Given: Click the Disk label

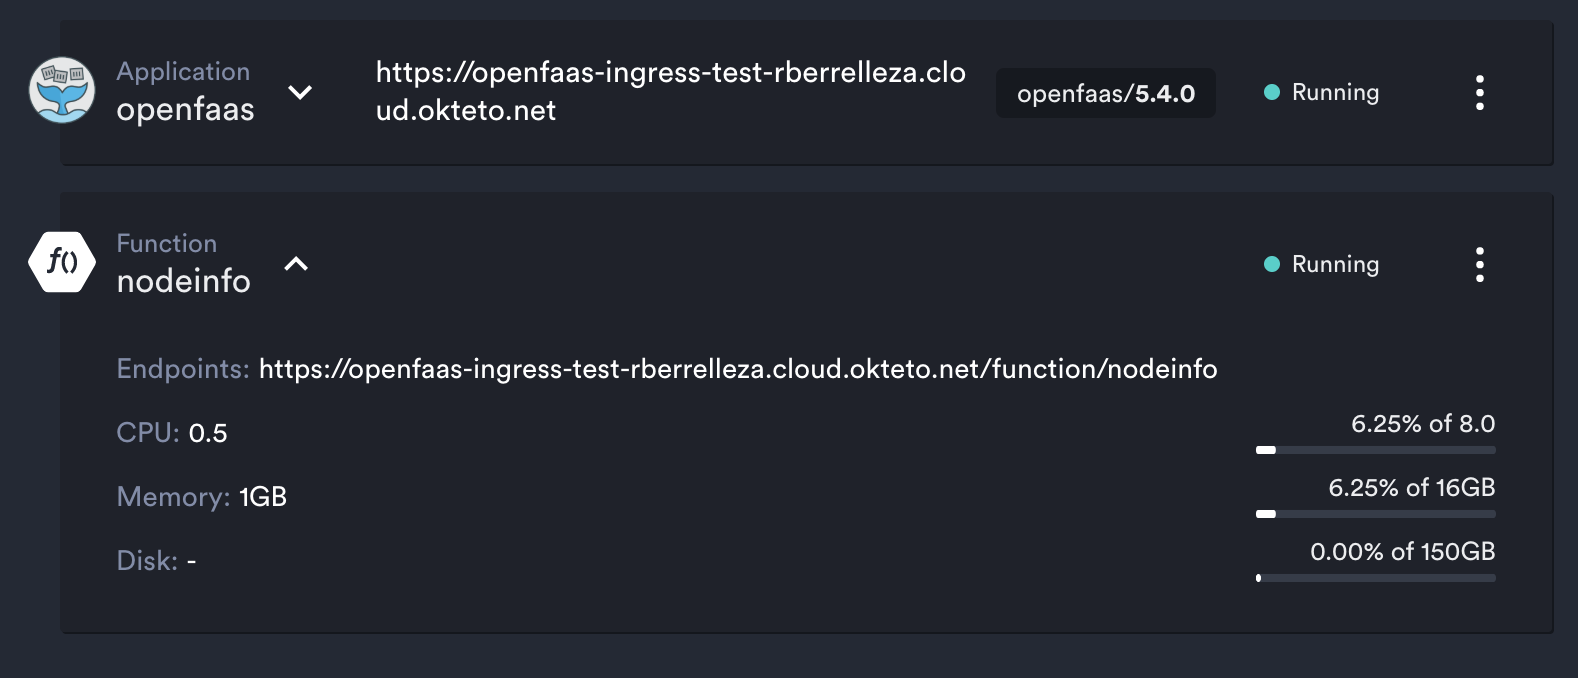Looking at the screenshot, I should tap(147, 561).
